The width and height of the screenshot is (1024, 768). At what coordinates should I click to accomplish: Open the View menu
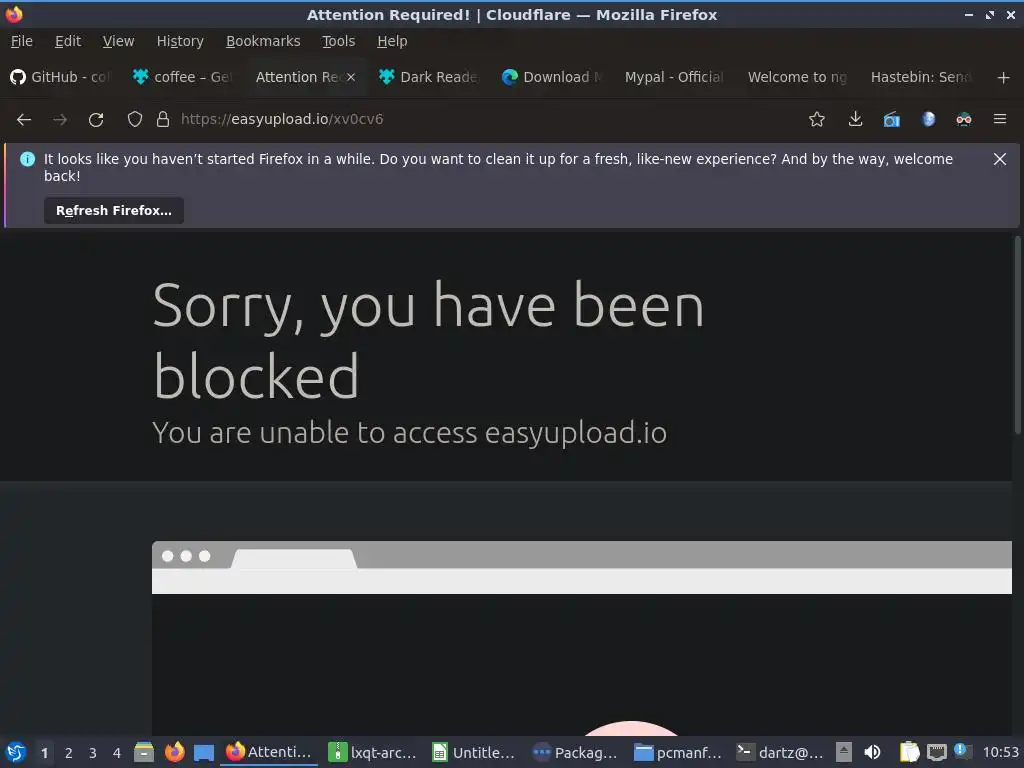(118, 41)
